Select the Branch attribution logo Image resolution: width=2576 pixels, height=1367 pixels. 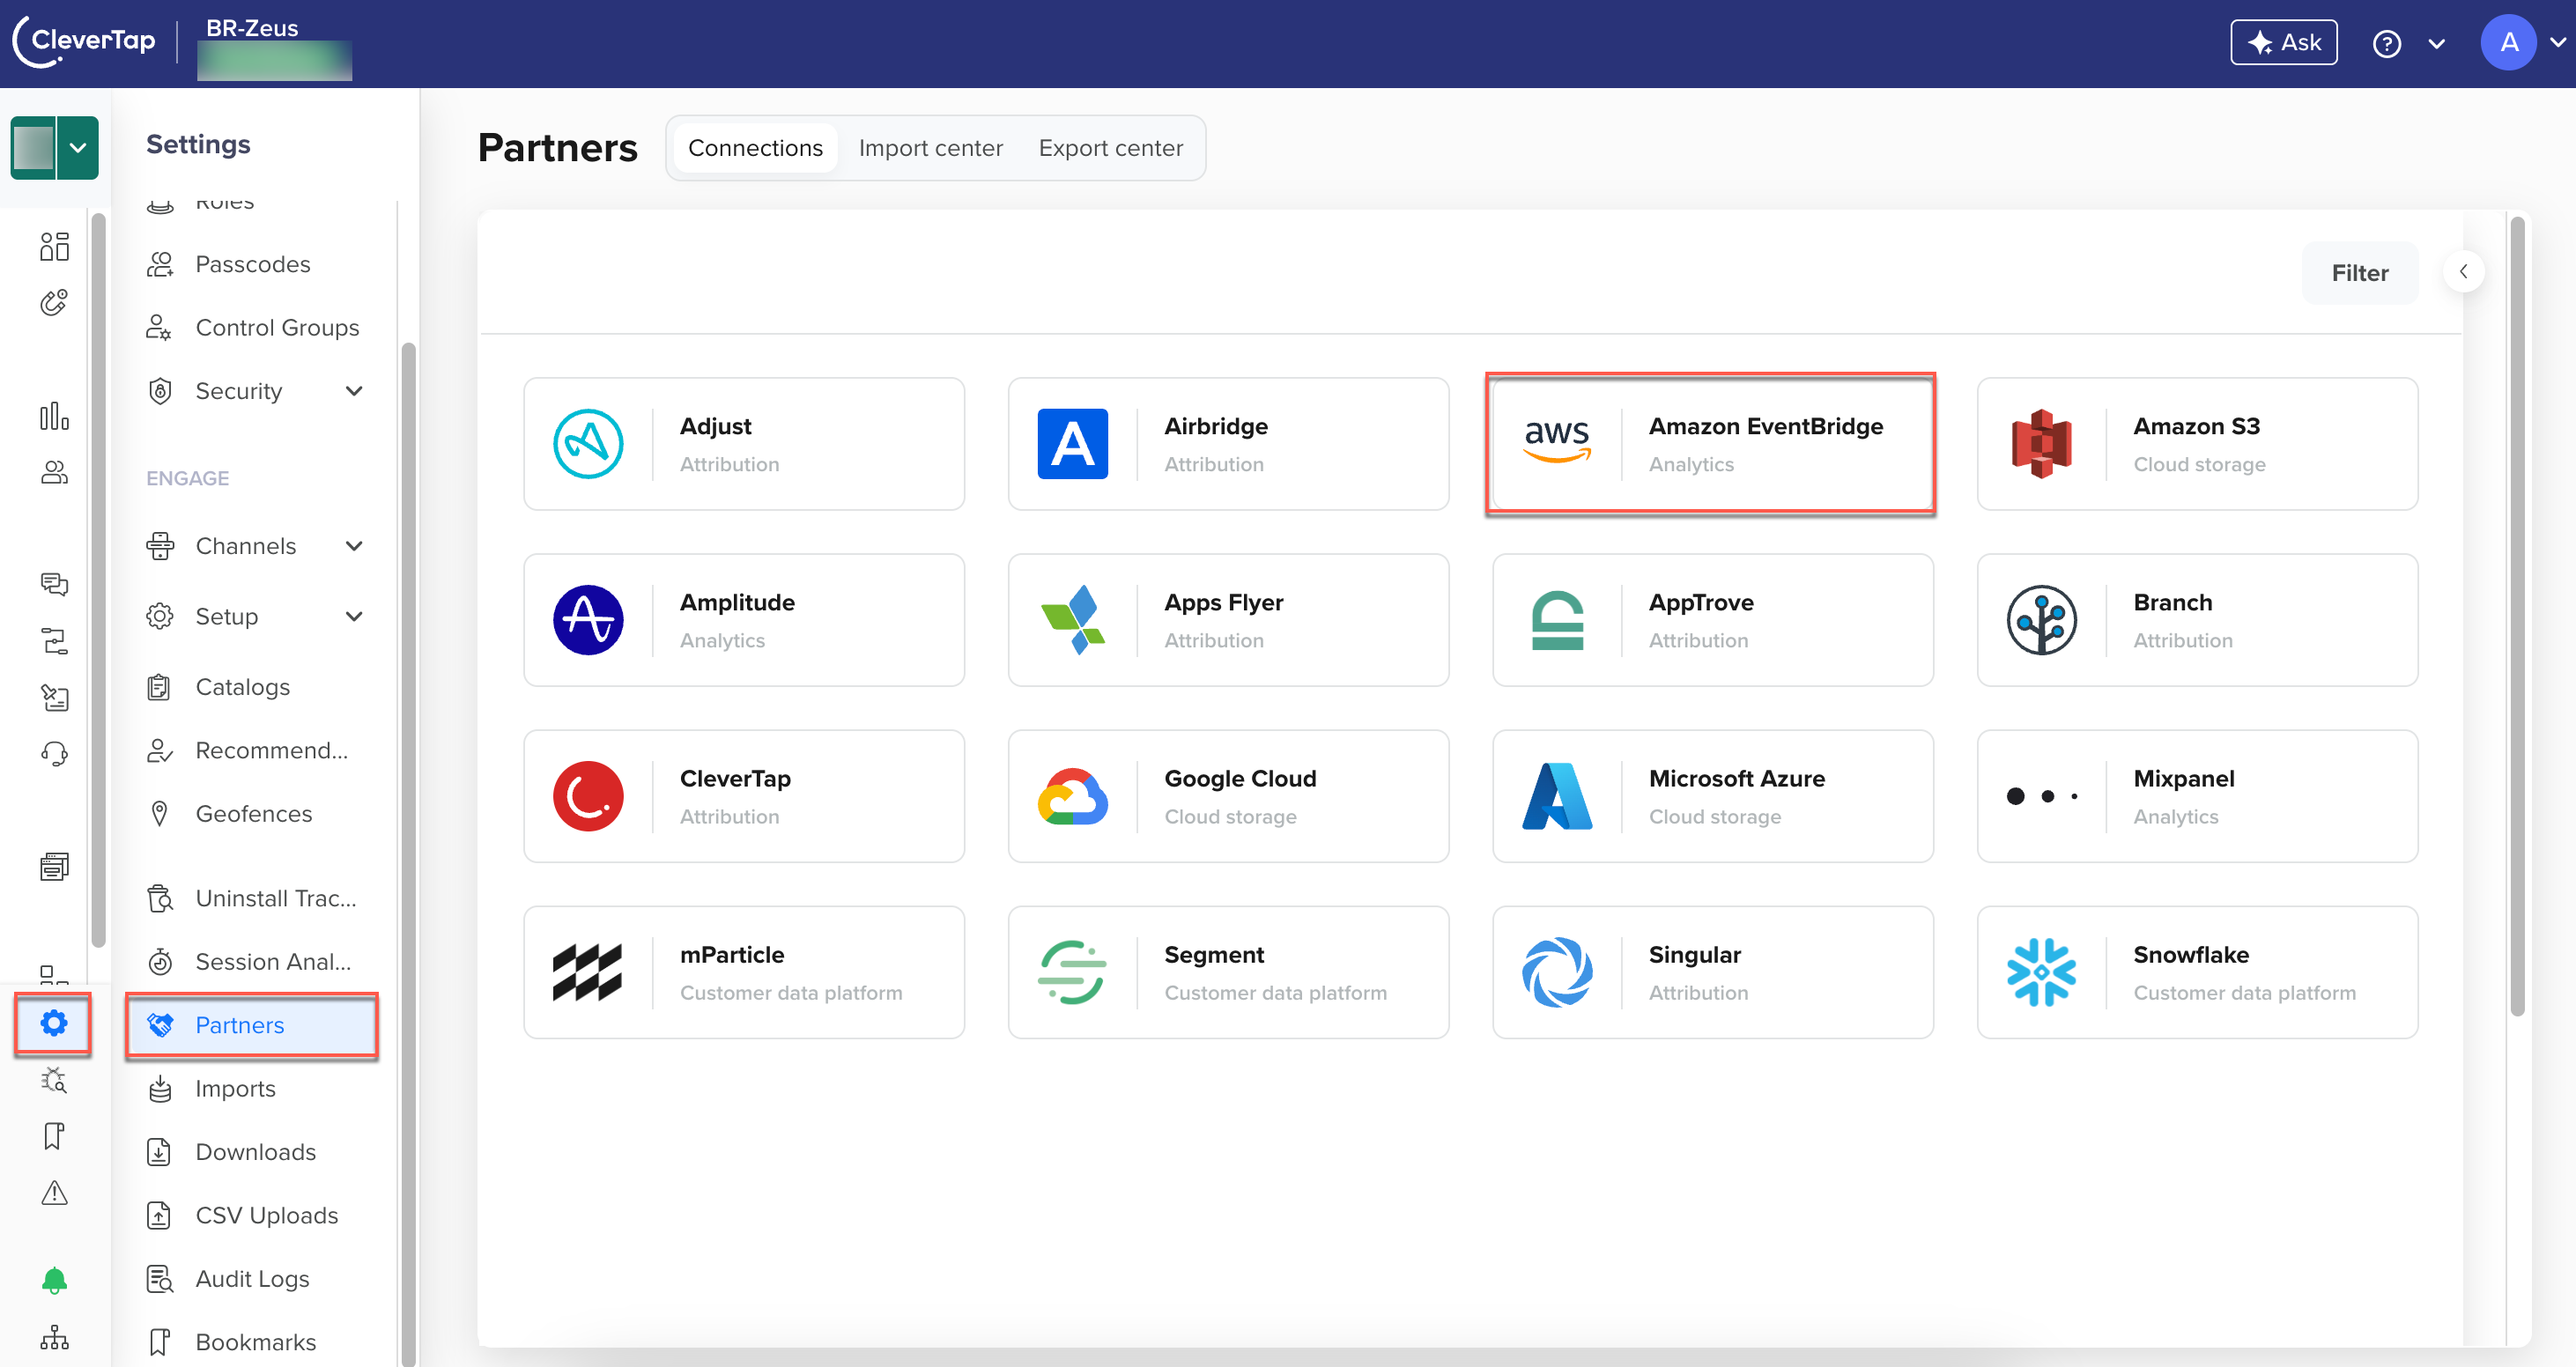coord(2041,620)
